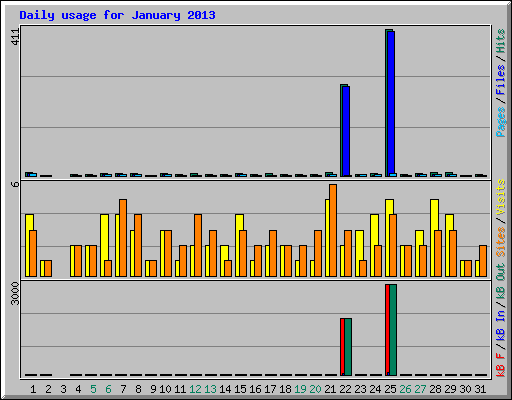Click day label 18 on the x-axis
Viewport: 512px width, 400px height.
click(285, 389)
